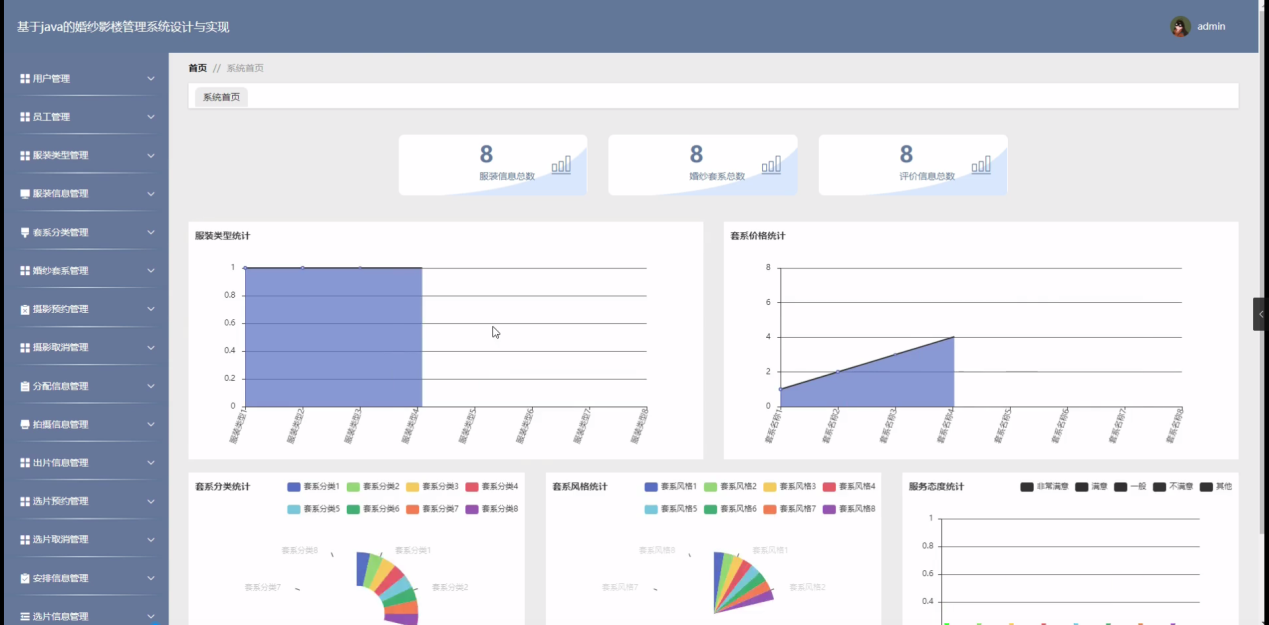Screen dimensions: 1269x625
Task: Click the 服装类型统计 chart title
Action: pyautogui.click(x=222, y=236)
